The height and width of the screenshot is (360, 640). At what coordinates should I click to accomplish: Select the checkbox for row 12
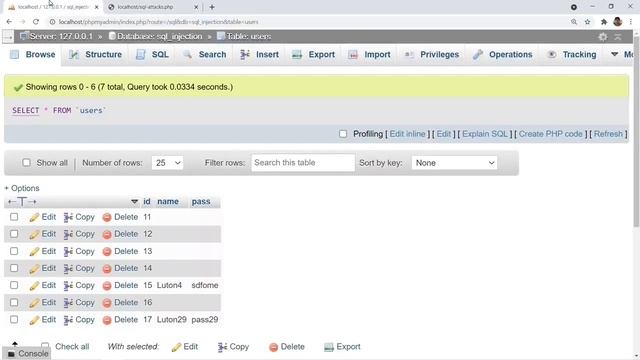click(14, 234)
